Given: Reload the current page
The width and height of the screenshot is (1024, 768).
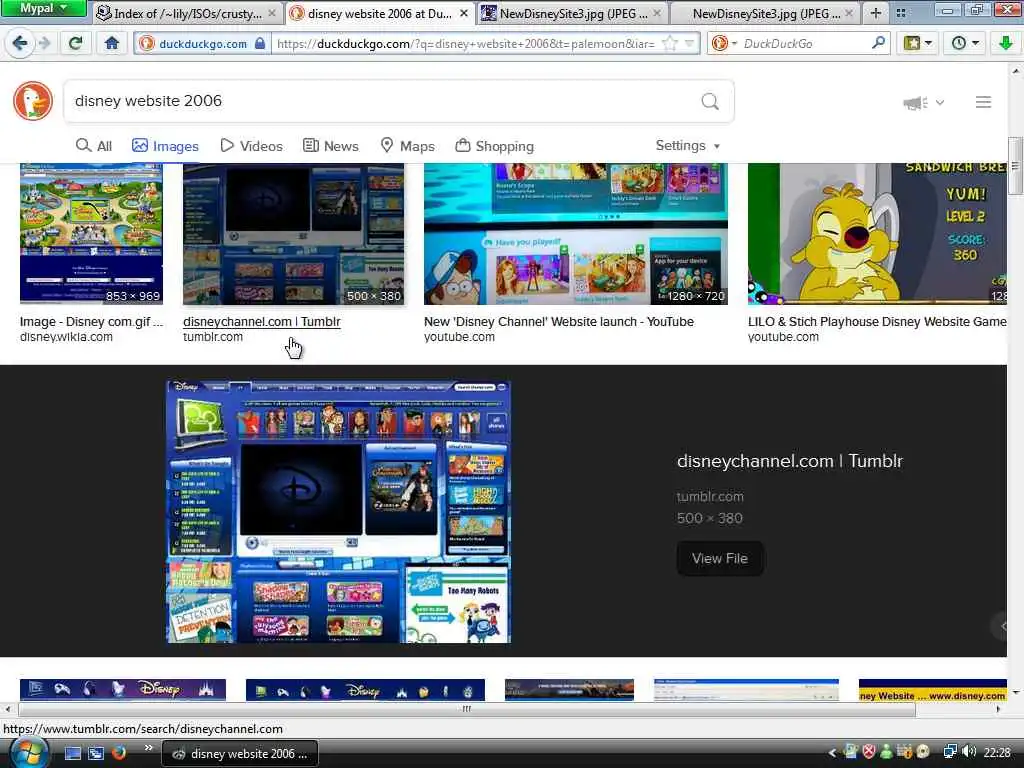Looking at the screenshot, I should (76, 43).
